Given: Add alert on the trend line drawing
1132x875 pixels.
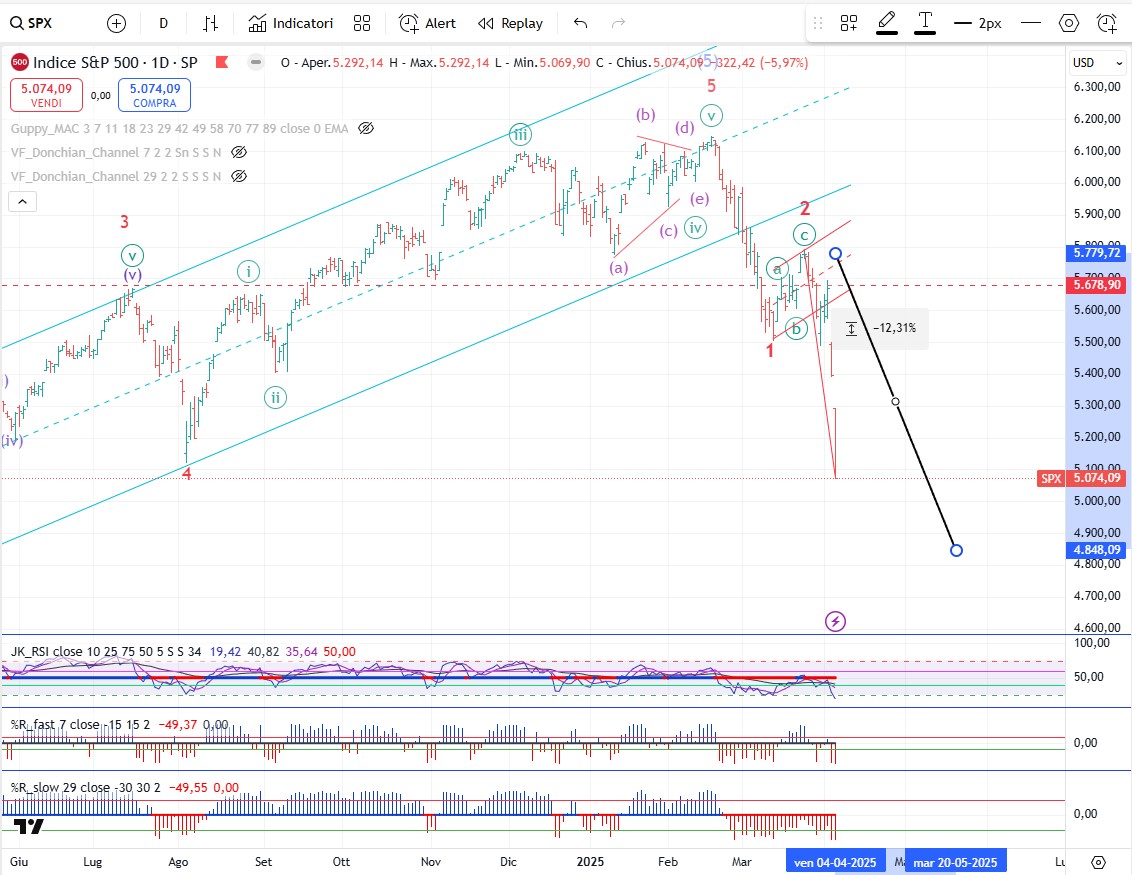Looking at the screenshot, I should click(x=1107, y=24).
